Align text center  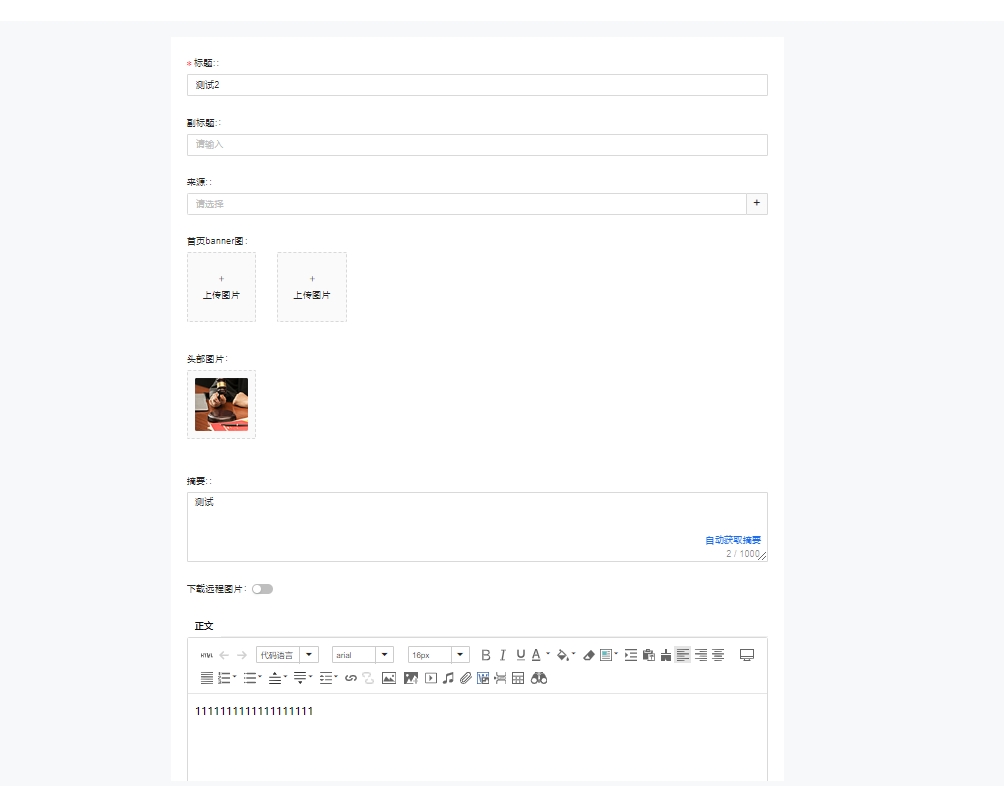[718, 655]
